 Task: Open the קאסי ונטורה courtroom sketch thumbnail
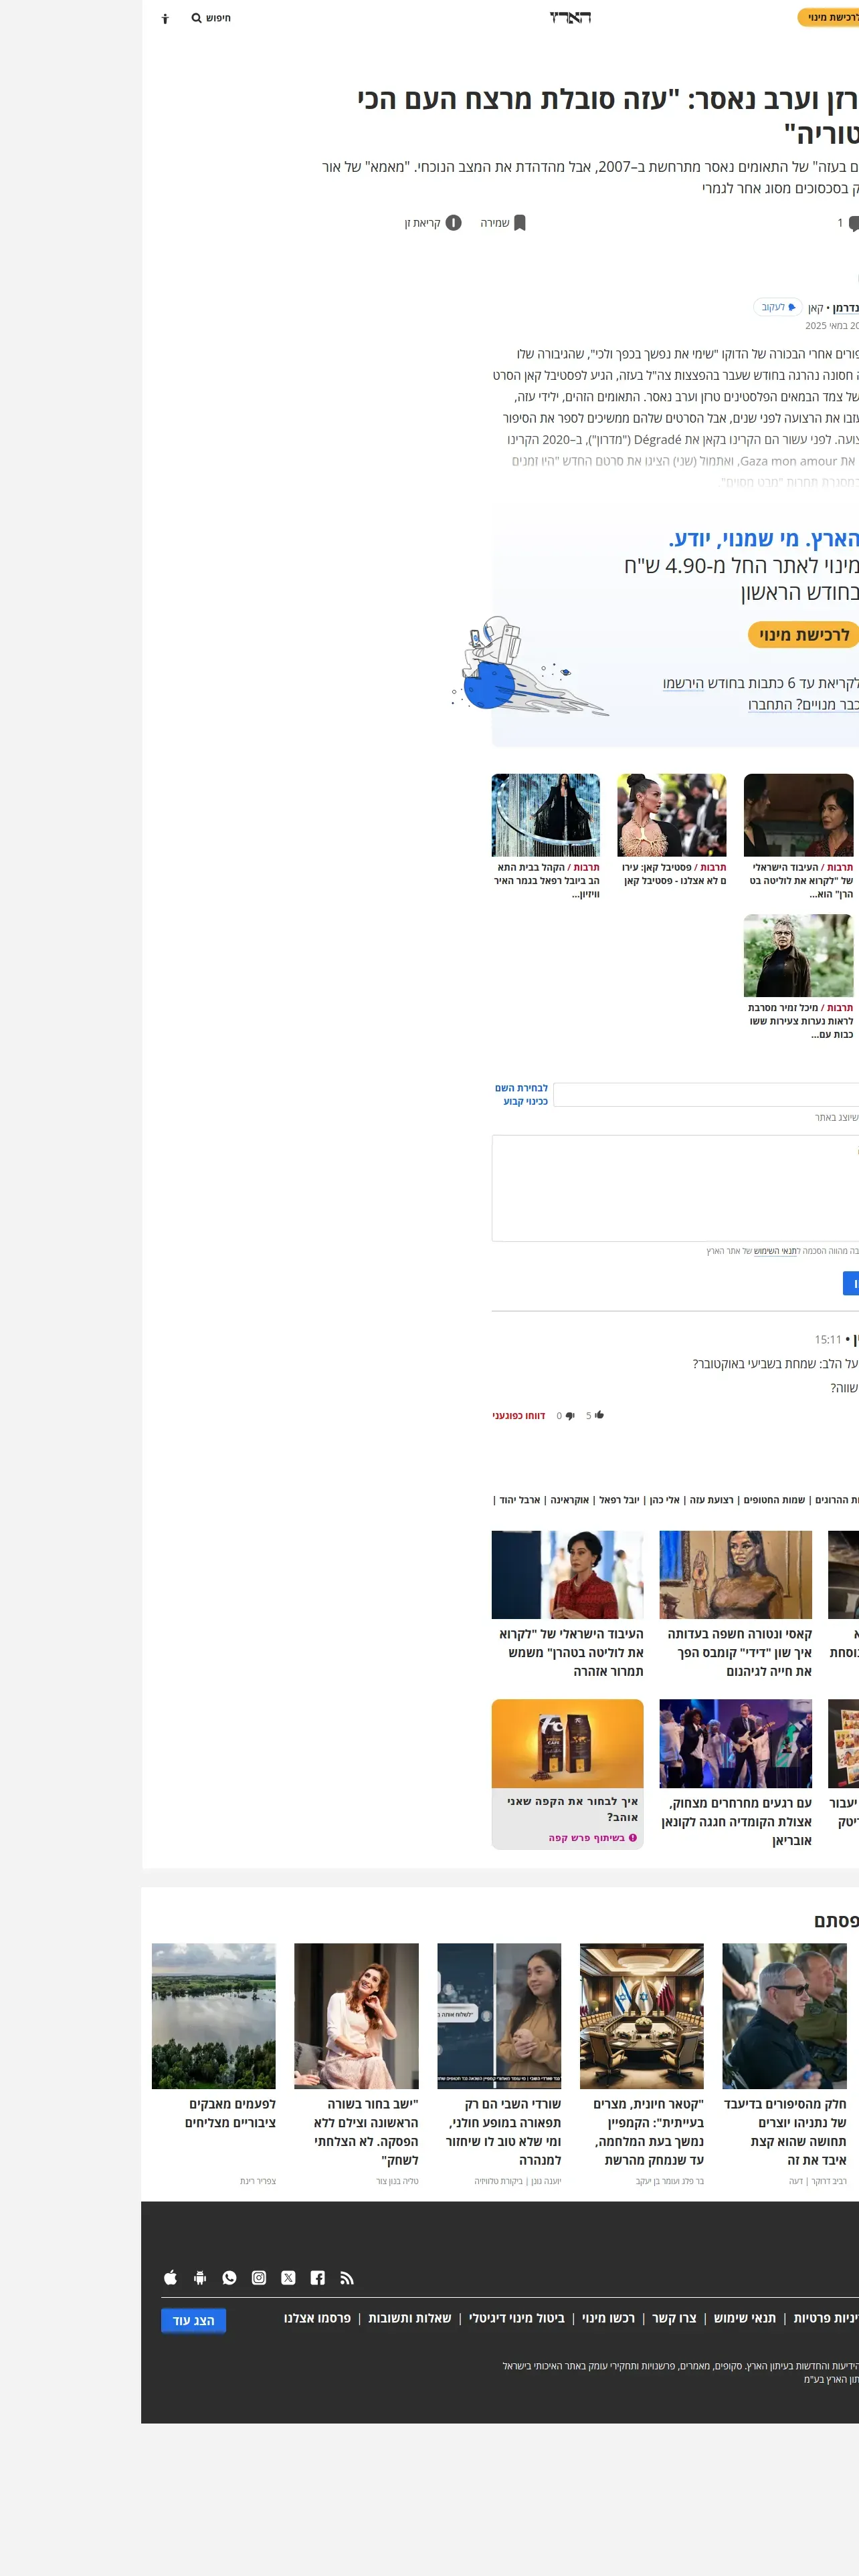pyautogui.click(x=736, y=1574)
